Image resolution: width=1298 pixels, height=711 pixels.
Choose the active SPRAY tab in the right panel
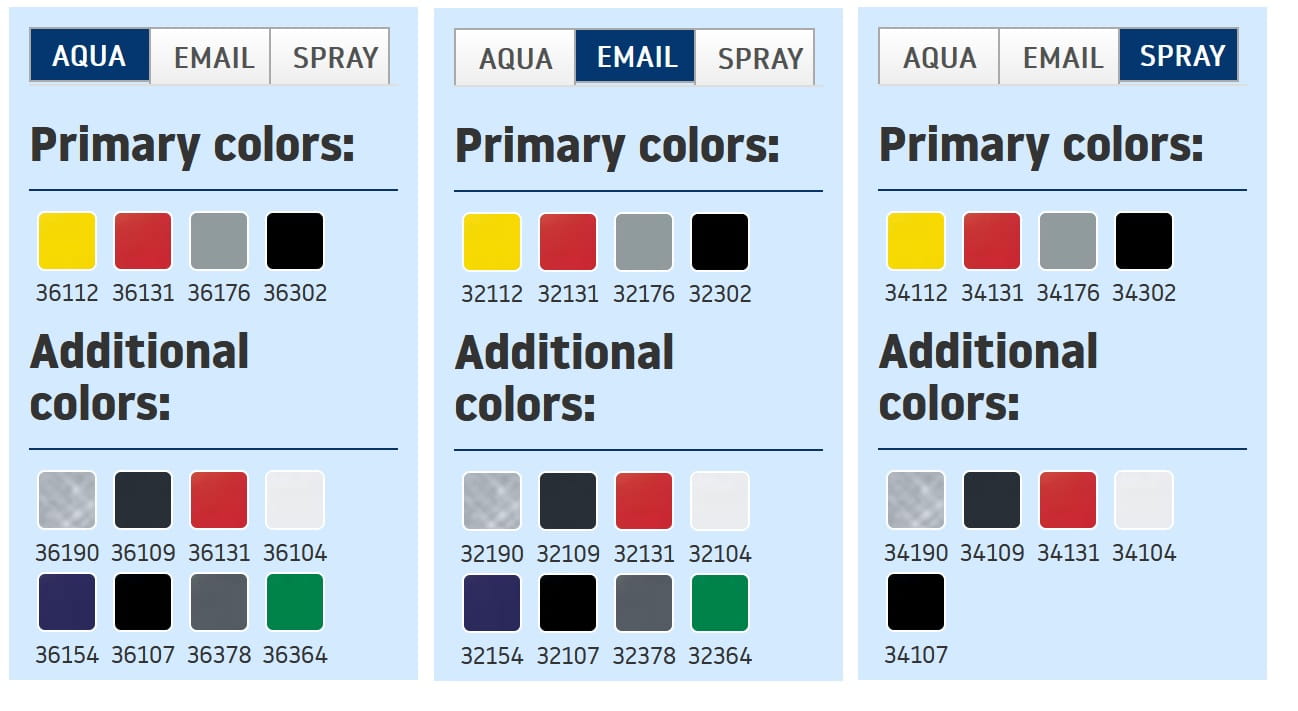pyautogui.click(x=1181, y=56)
